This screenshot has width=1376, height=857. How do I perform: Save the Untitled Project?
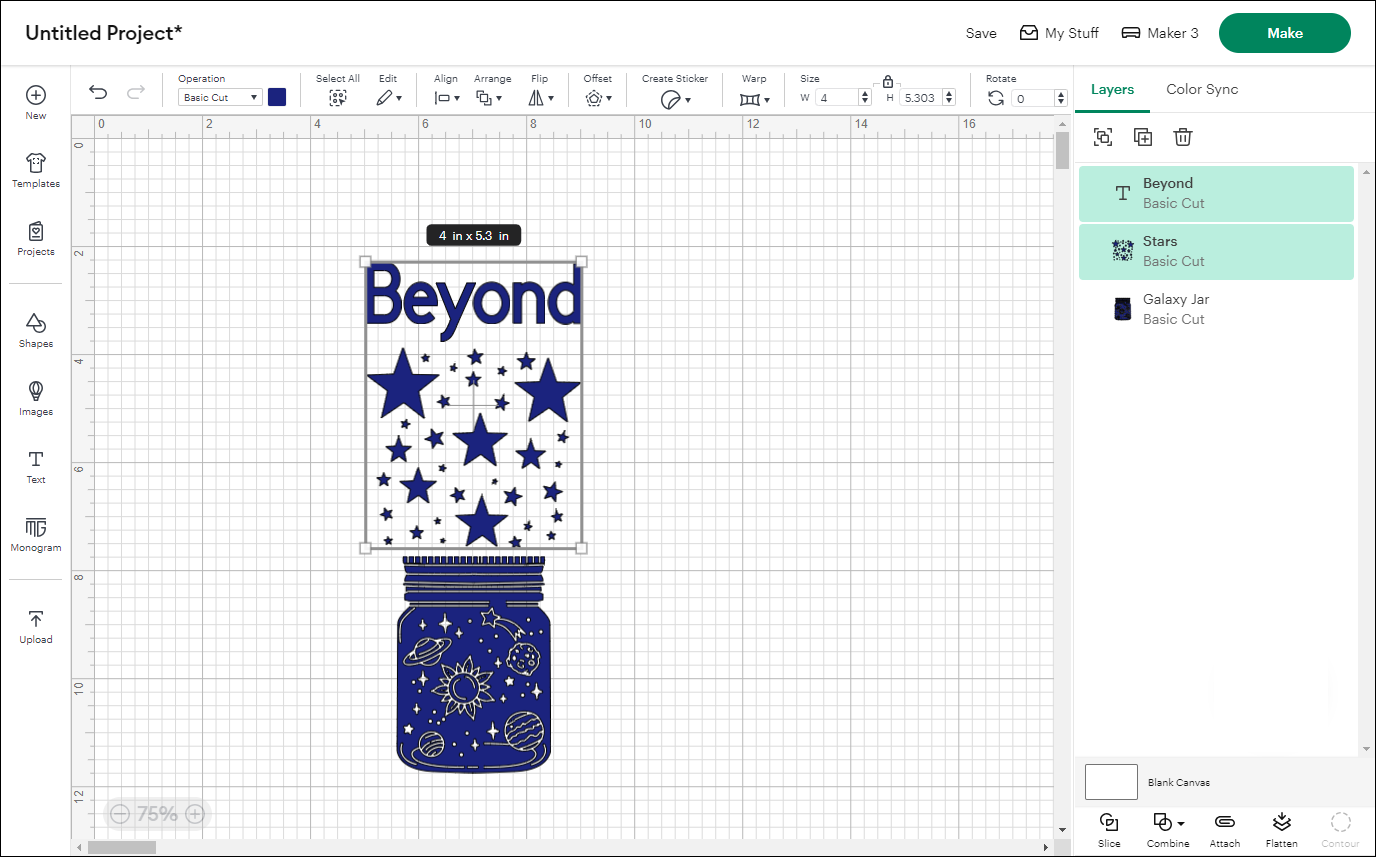point(981,33)
